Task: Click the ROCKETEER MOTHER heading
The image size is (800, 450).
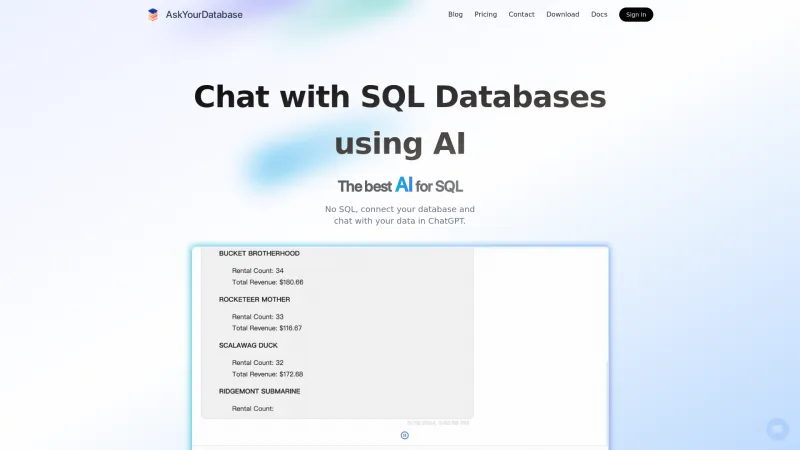Action: [x=254, y=299]
